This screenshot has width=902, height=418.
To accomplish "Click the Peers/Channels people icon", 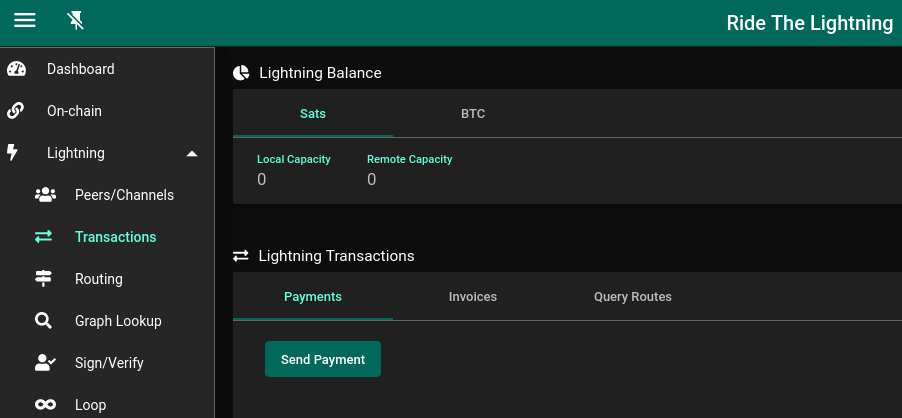I will pyautogui.click(x=45, y=195).
